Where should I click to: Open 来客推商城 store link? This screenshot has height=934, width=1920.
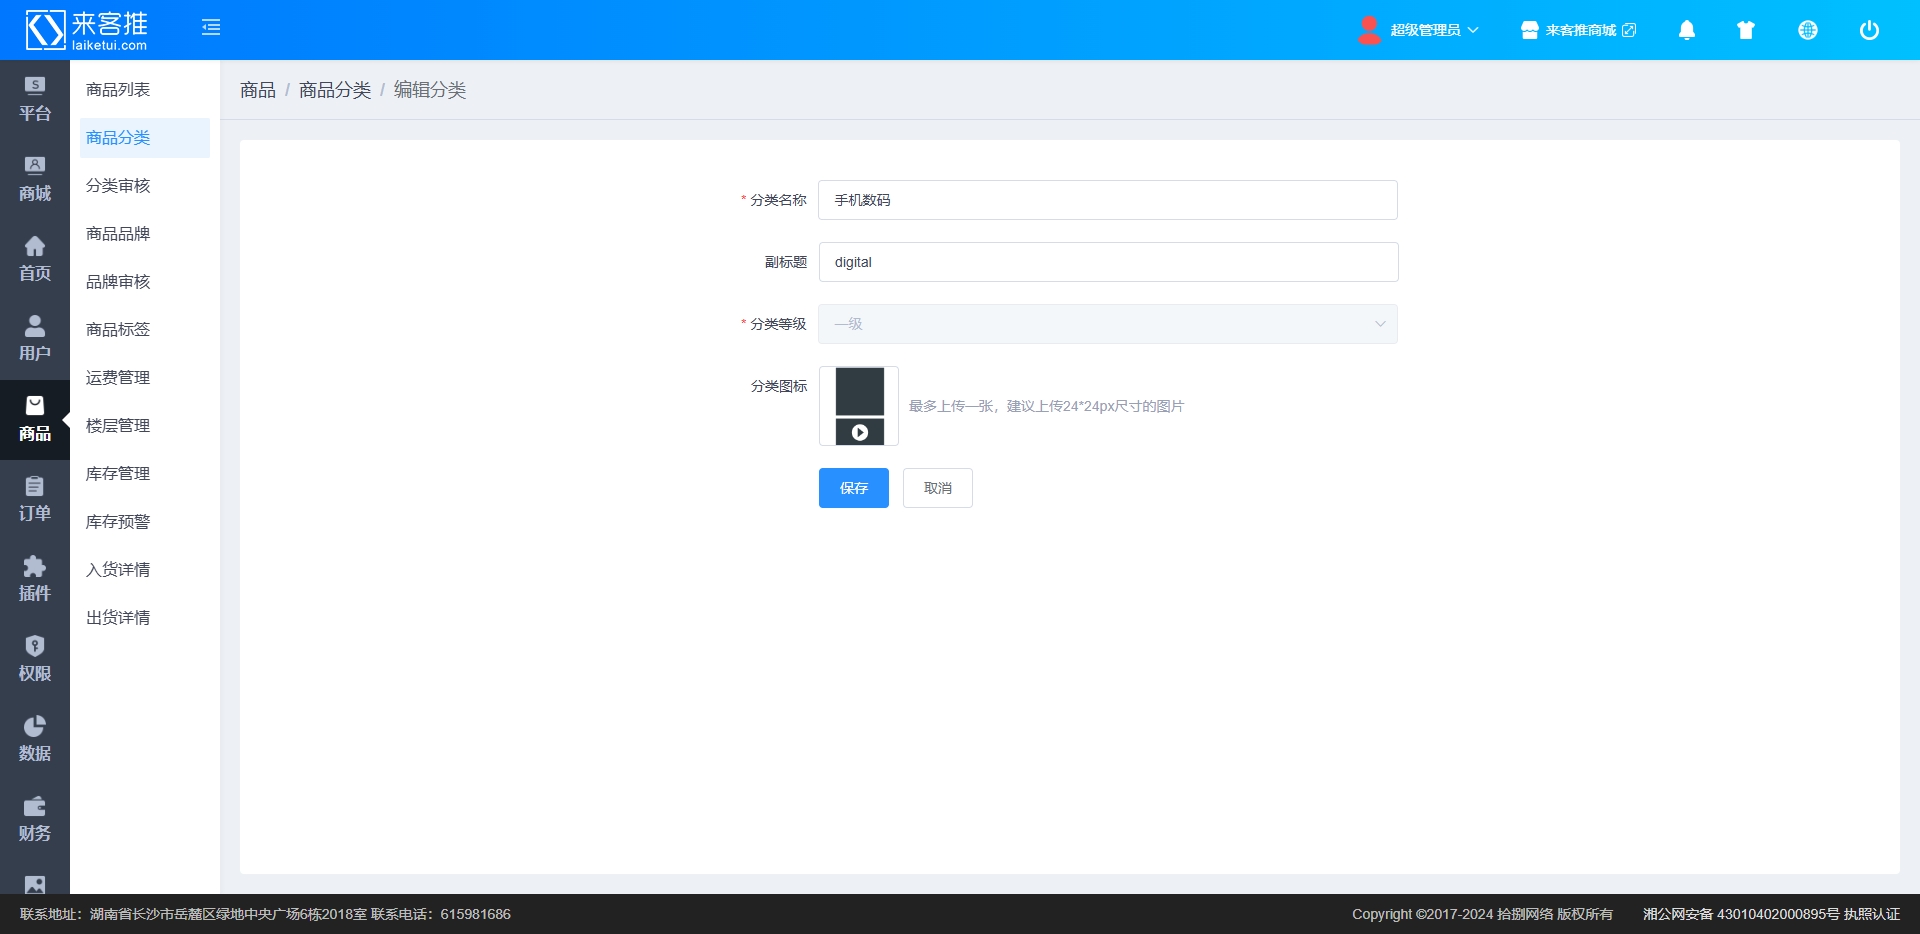1580,30
